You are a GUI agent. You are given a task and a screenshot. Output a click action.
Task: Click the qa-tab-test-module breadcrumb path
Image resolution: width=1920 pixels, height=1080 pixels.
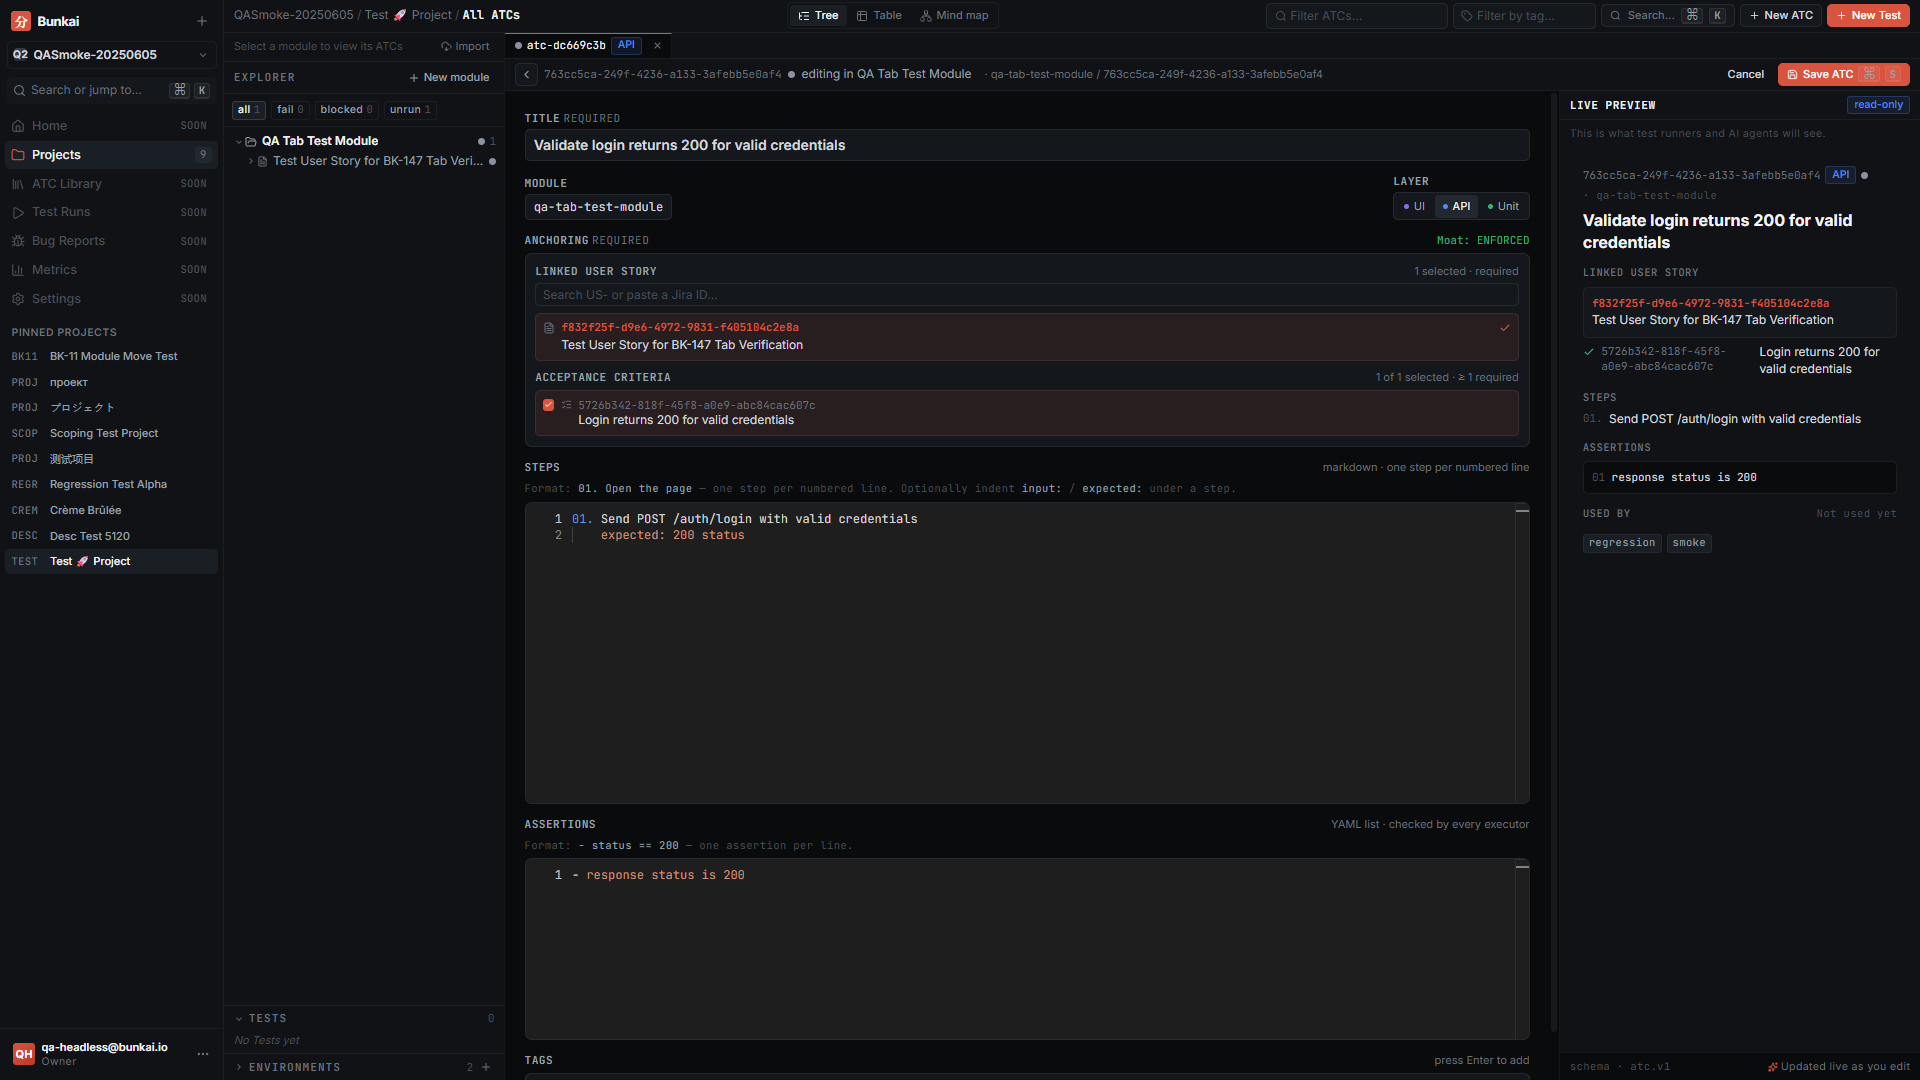point(1041,75)
